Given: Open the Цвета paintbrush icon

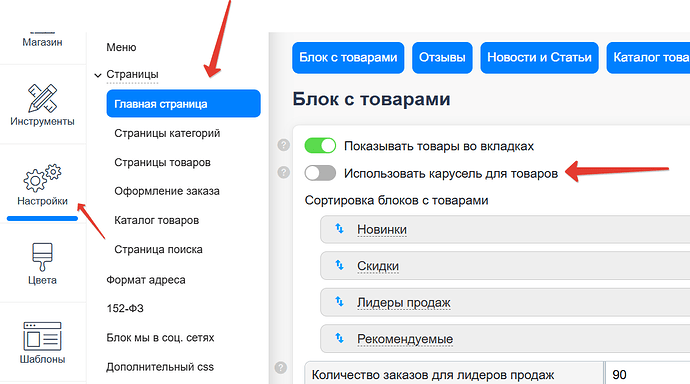Looking at the screenshot, I should coord(42,257).
